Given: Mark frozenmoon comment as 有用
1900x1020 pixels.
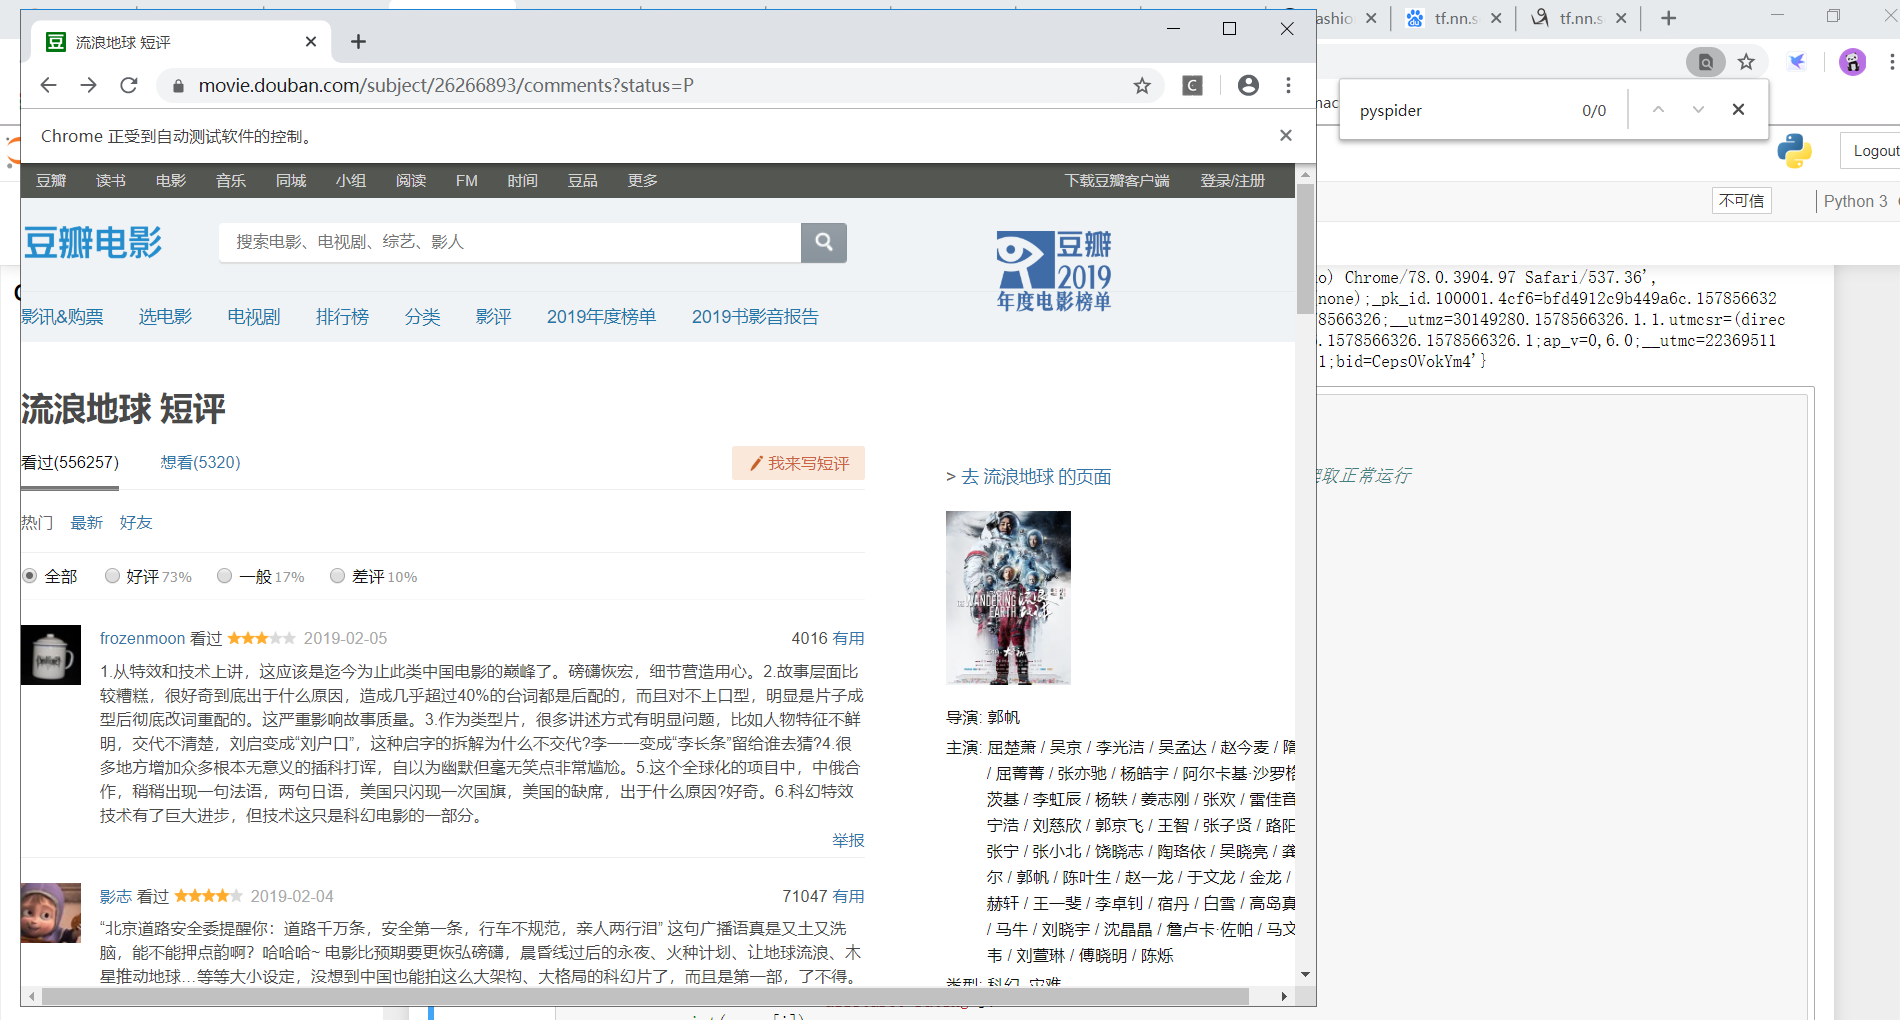Looking at the screenshot, I should [848, 638].
